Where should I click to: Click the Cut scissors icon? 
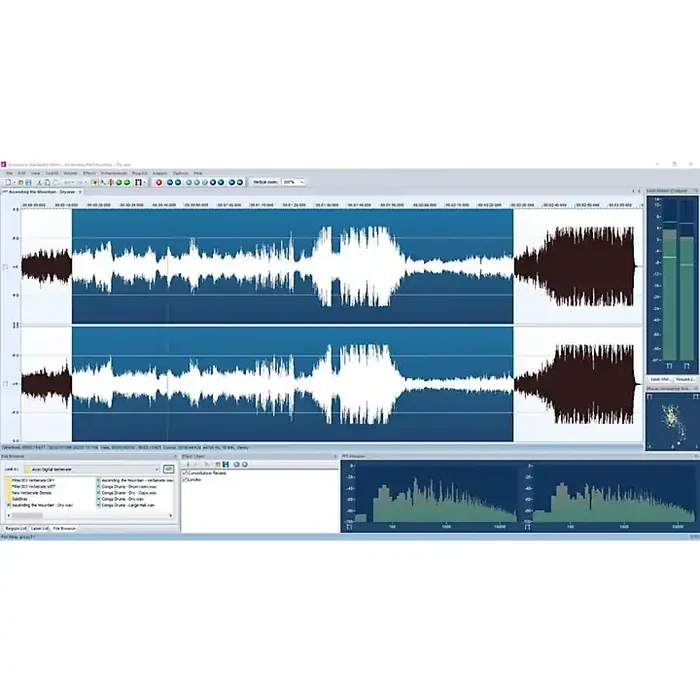click(x=39, y=182)
